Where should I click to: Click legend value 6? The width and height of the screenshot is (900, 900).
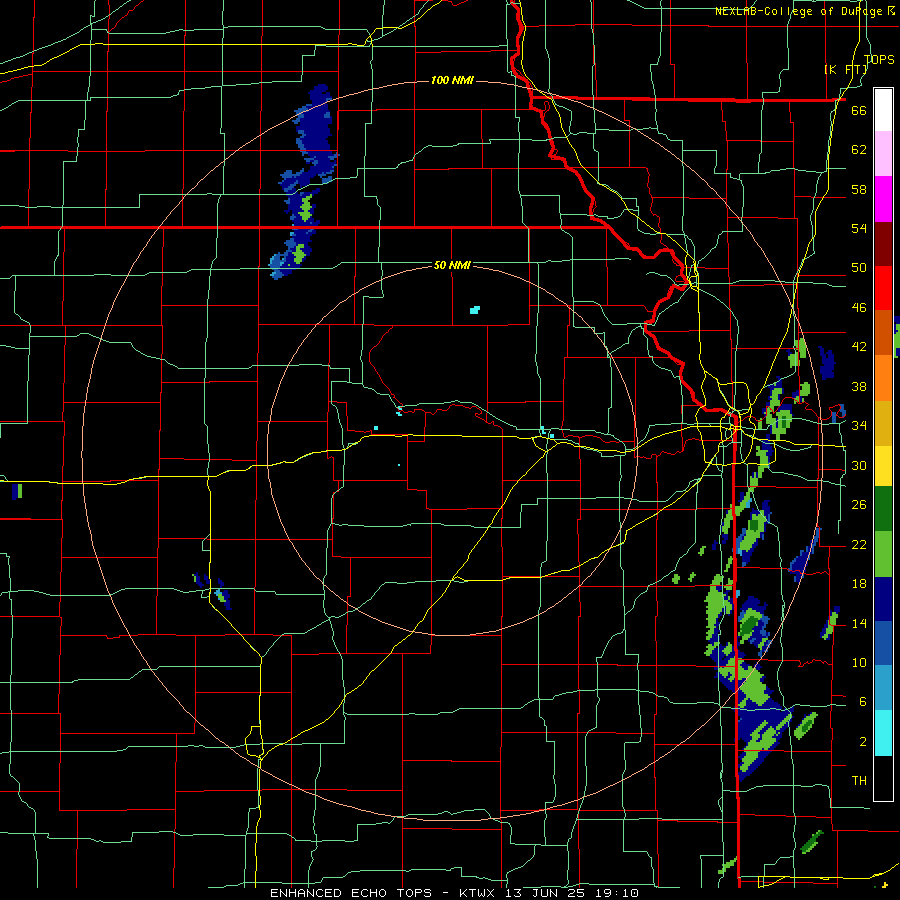coord(862,701)
